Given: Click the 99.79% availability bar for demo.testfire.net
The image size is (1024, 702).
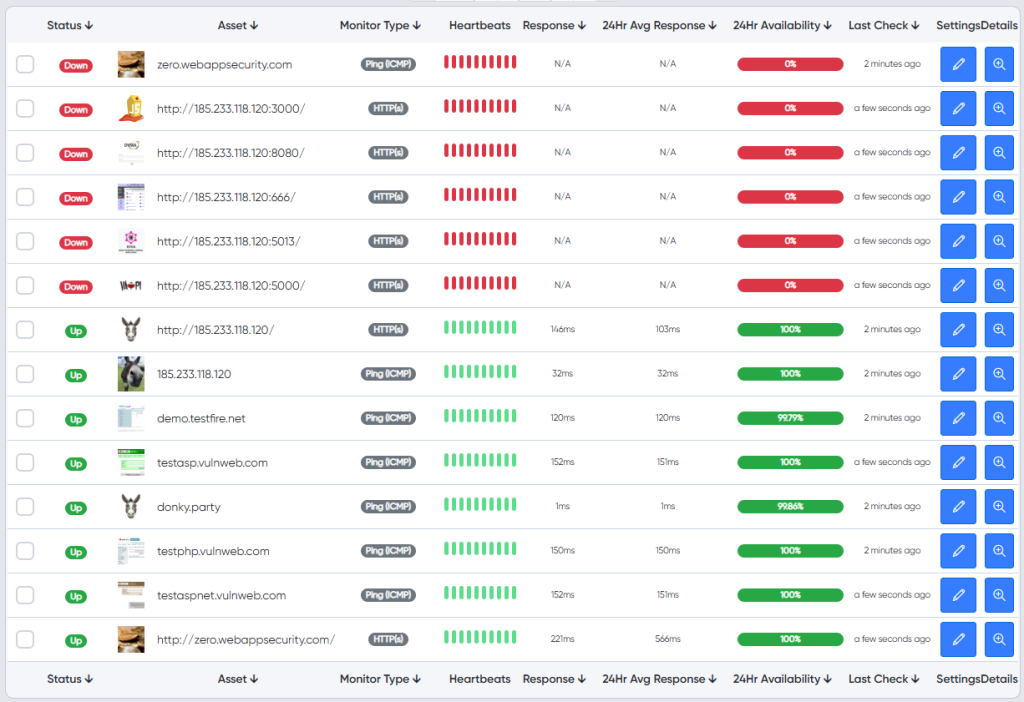Looking at the screenshot, I should pos(790,418).
